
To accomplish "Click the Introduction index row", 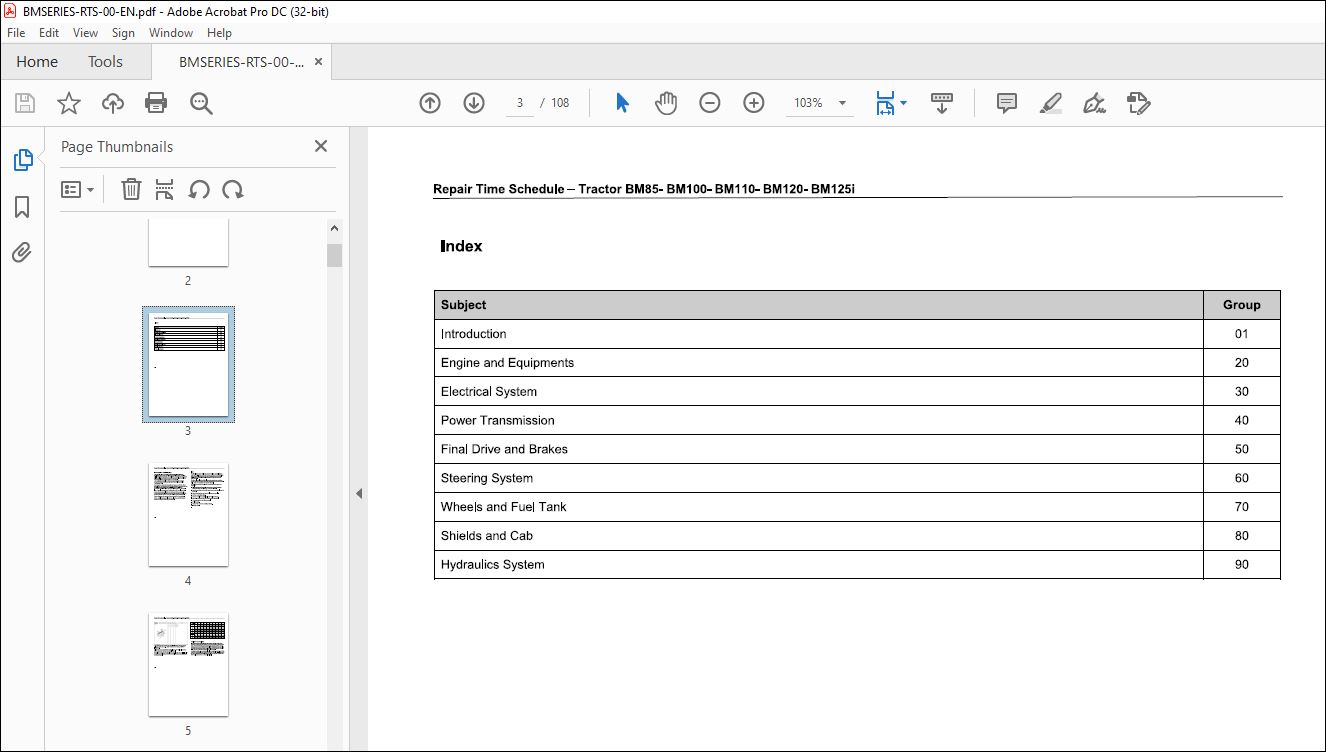I will [857, 334].
